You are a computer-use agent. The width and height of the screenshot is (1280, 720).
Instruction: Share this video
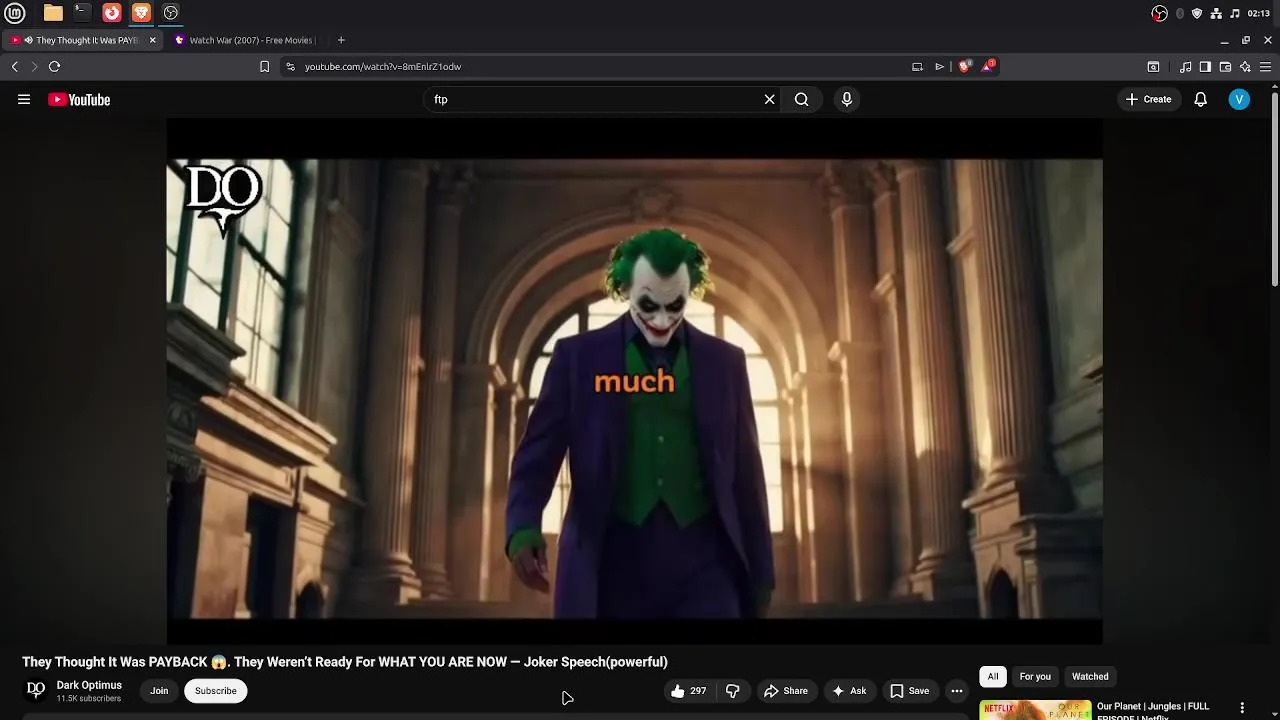785,691
